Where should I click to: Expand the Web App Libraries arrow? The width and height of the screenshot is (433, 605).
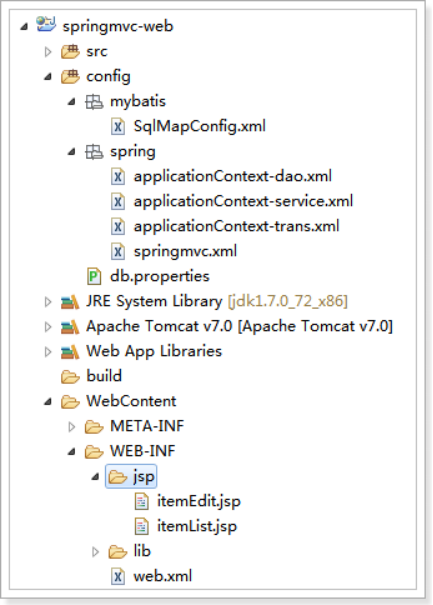pos(48,352)
